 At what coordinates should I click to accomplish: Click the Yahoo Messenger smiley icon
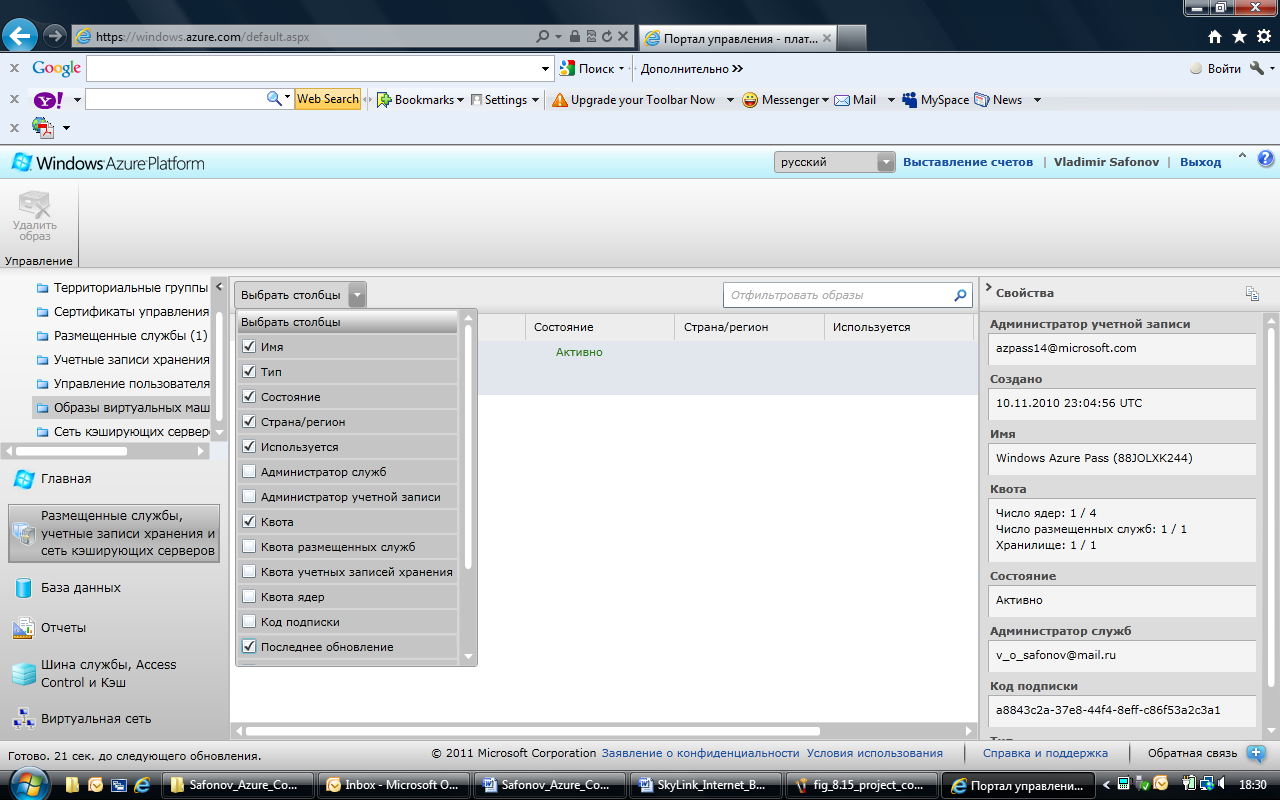point(750,100)
